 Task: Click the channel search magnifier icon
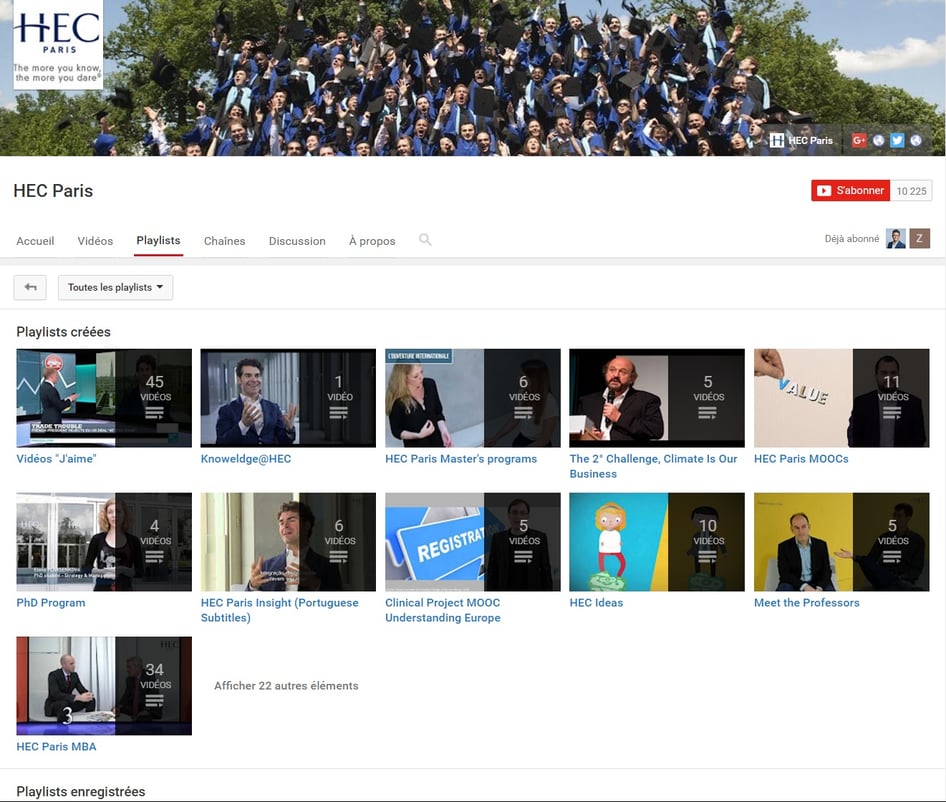tap(425, 240)
